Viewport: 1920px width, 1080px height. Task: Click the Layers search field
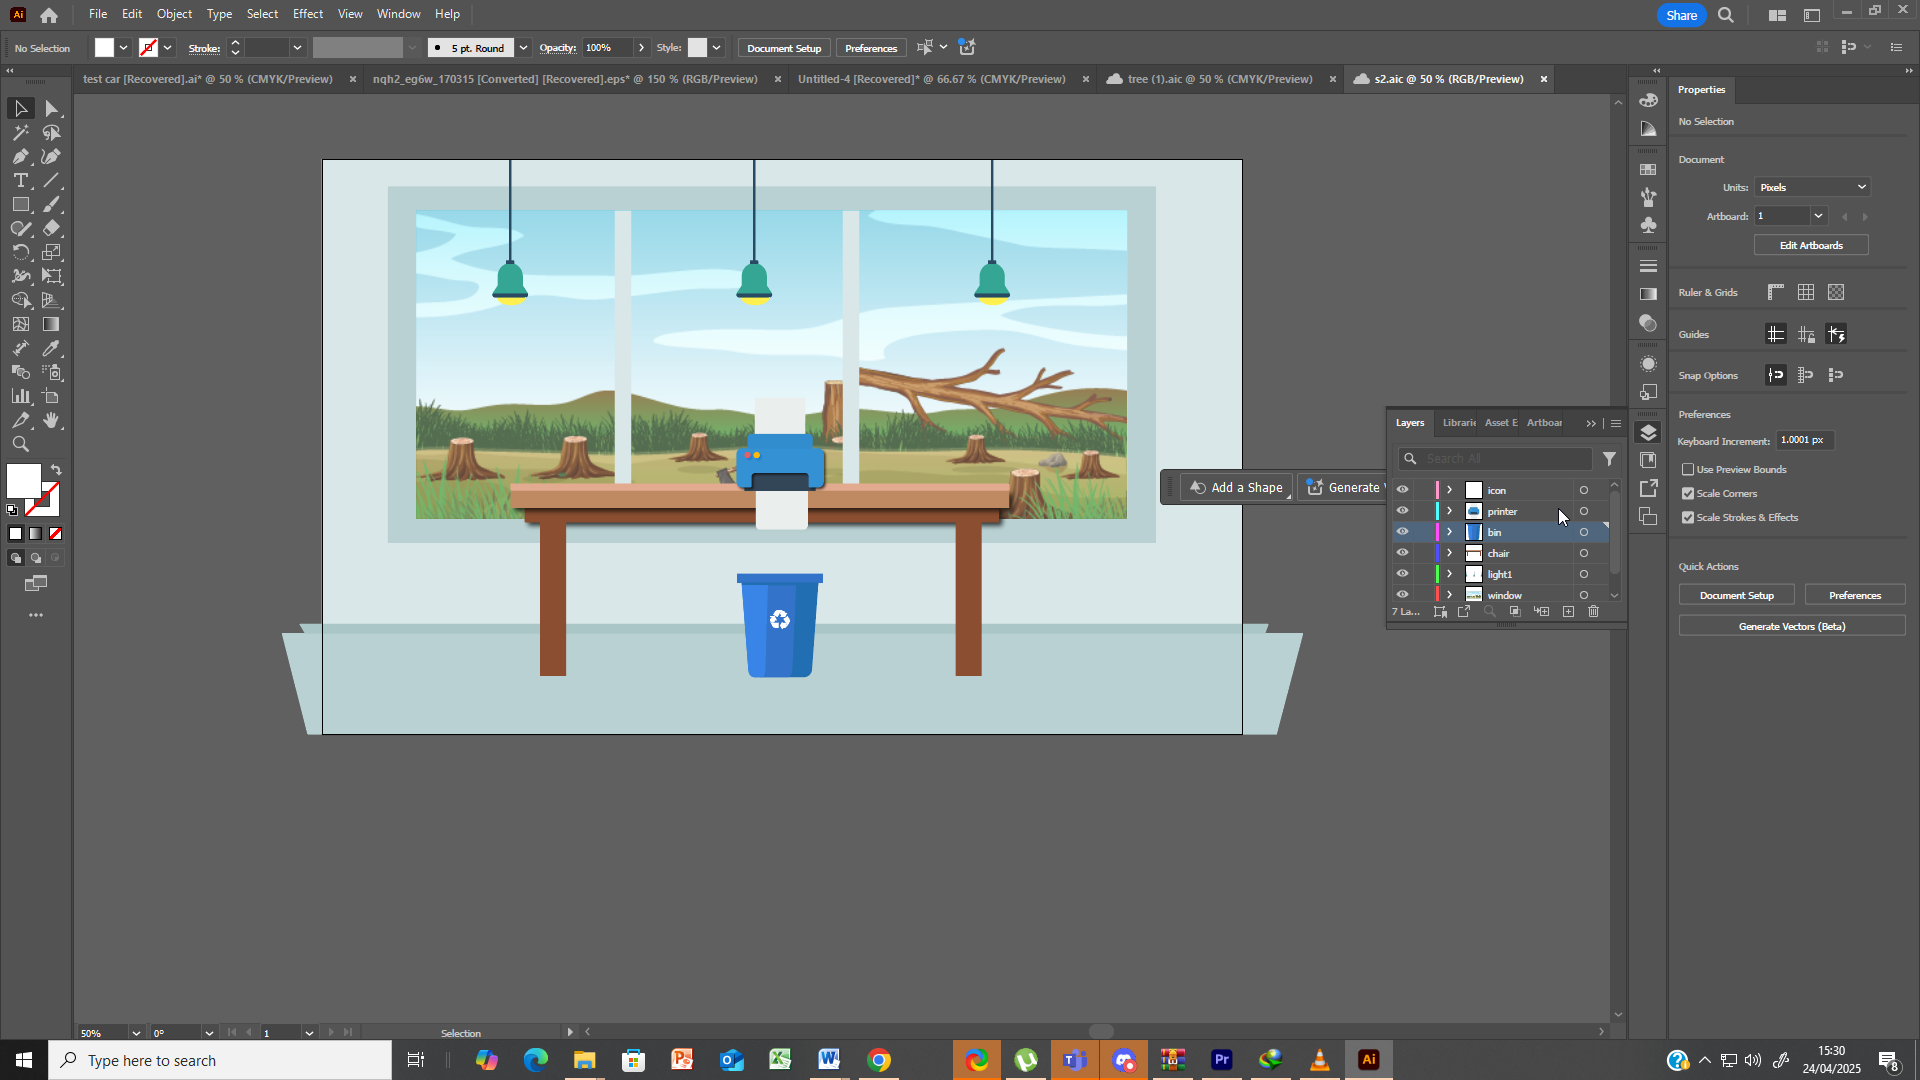(1503, 459)
